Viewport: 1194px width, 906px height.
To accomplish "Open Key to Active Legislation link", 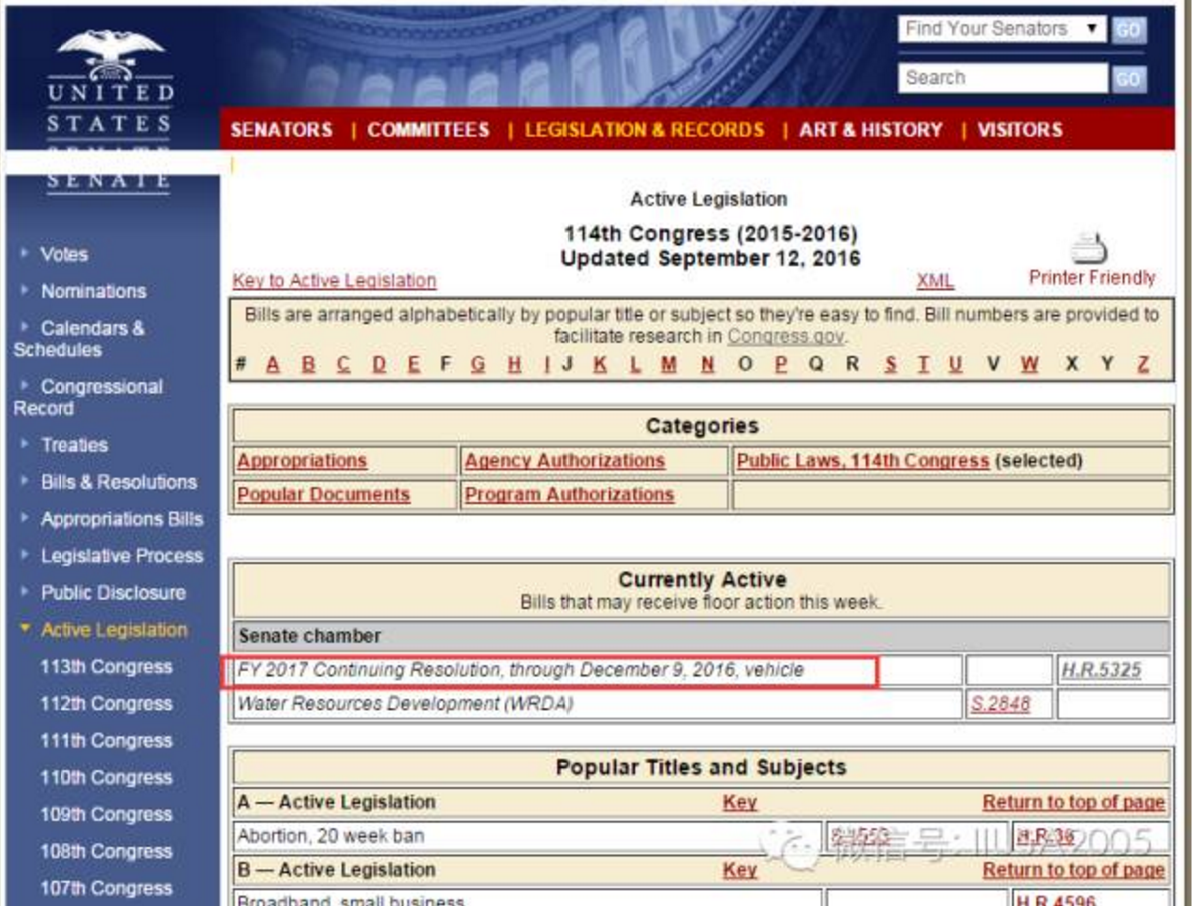I will point(334,281).
